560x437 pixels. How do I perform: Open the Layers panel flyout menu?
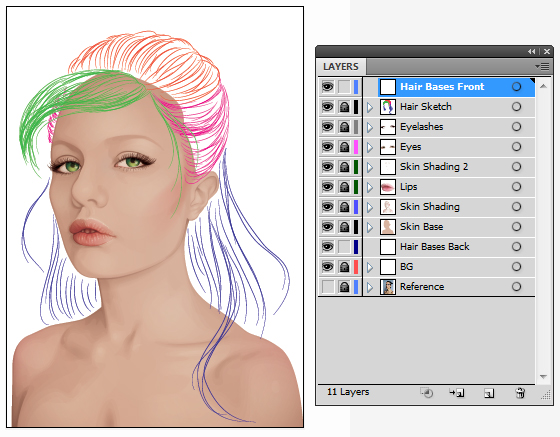tap(542, 66)
